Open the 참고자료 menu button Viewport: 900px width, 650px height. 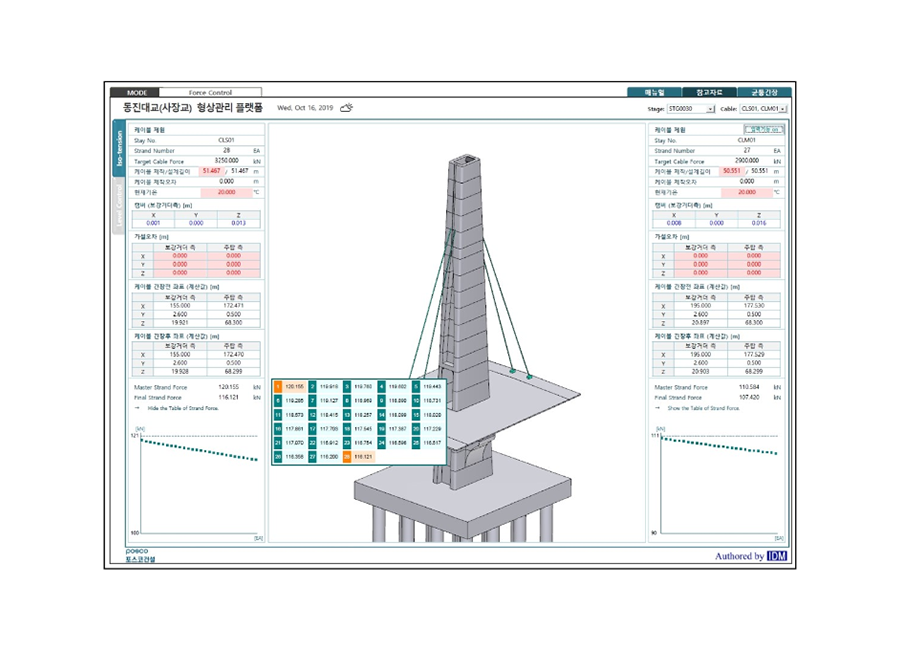[709, 92]
